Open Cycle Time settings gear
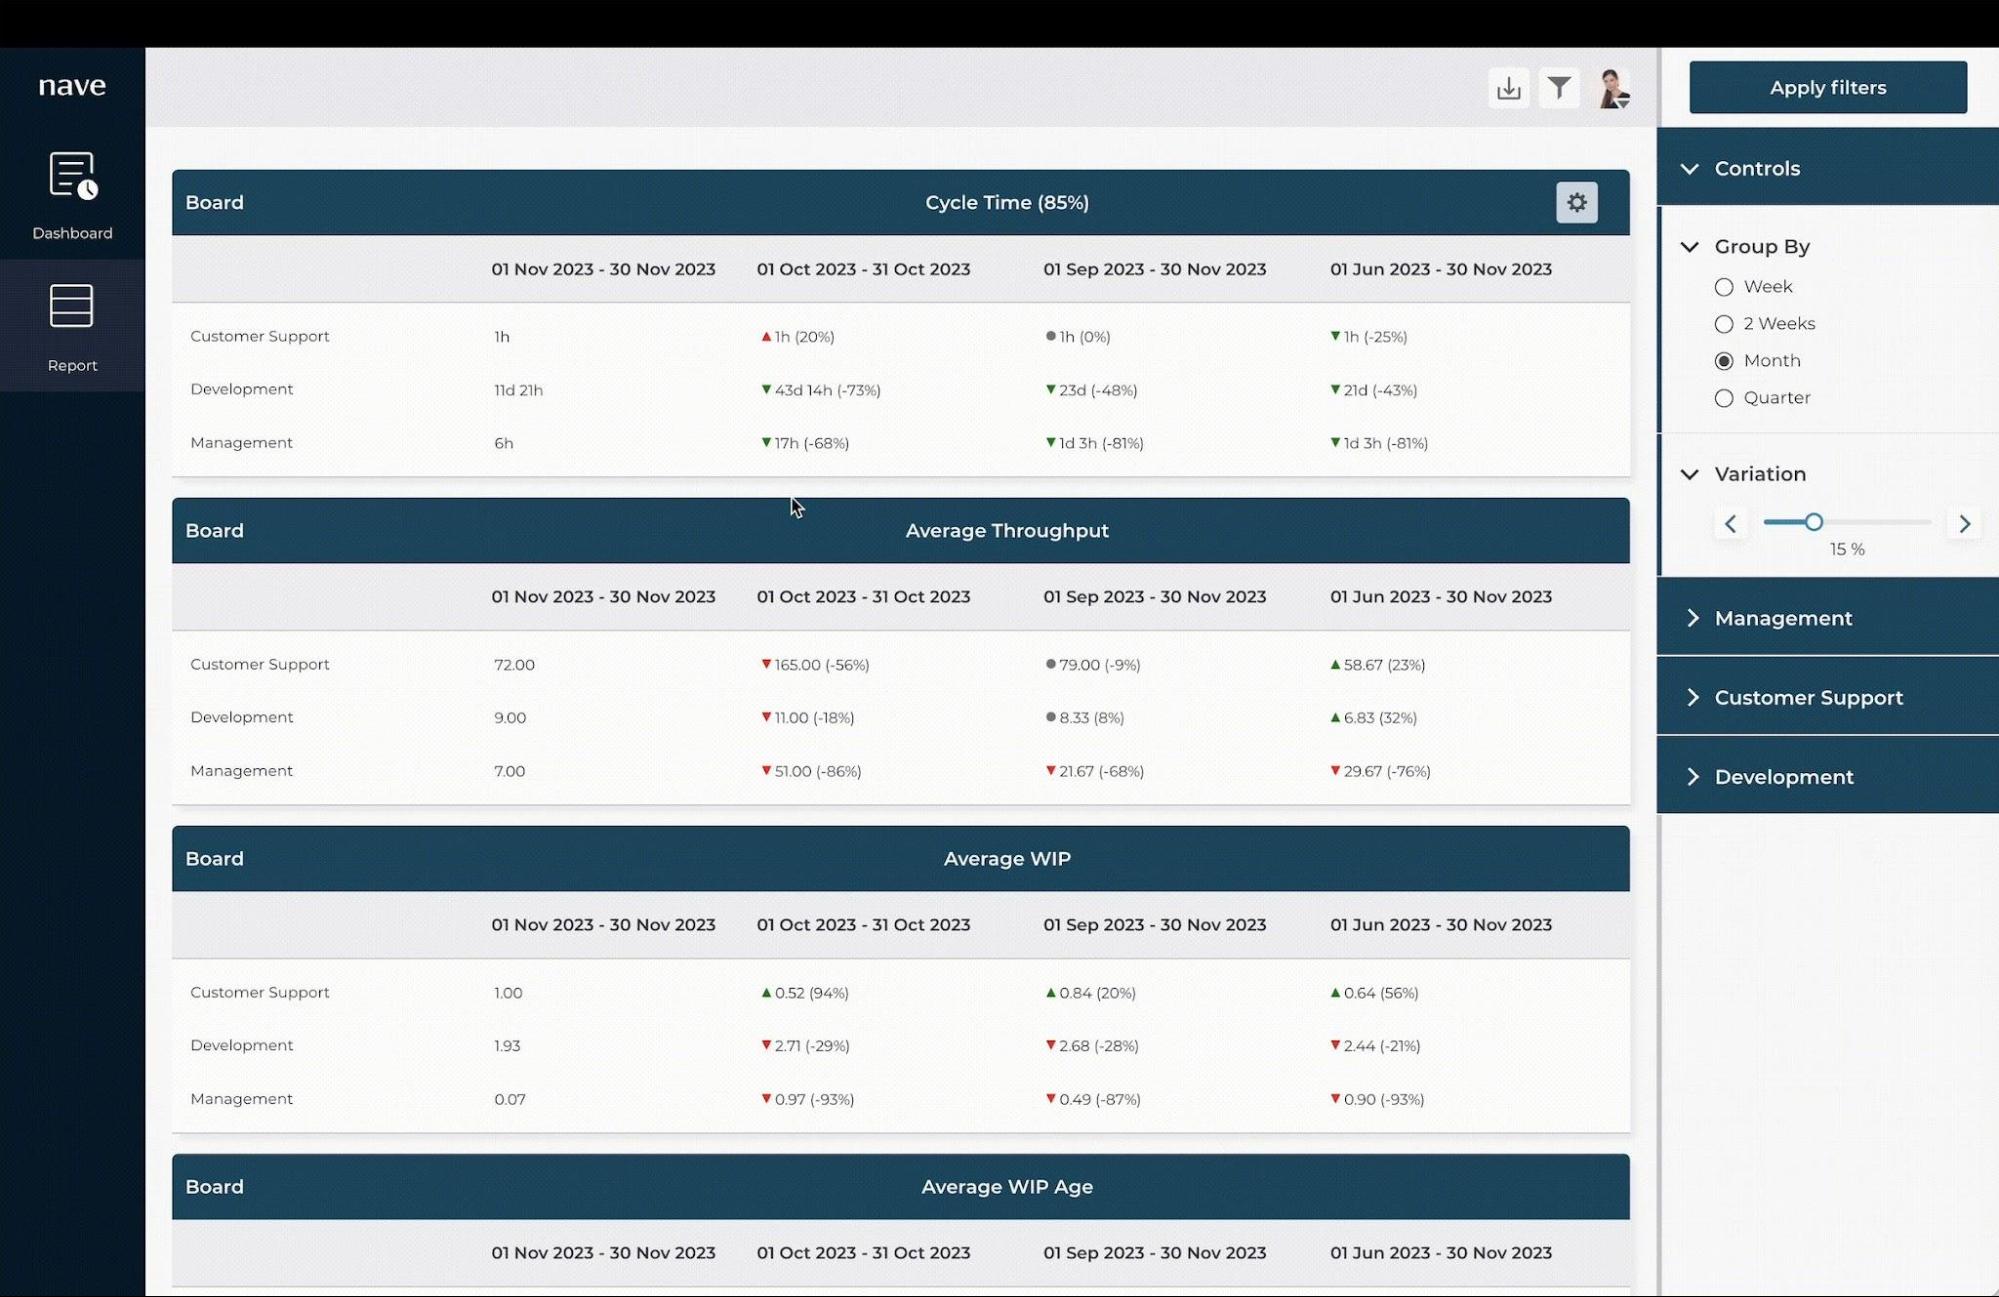 point(1577,202)
